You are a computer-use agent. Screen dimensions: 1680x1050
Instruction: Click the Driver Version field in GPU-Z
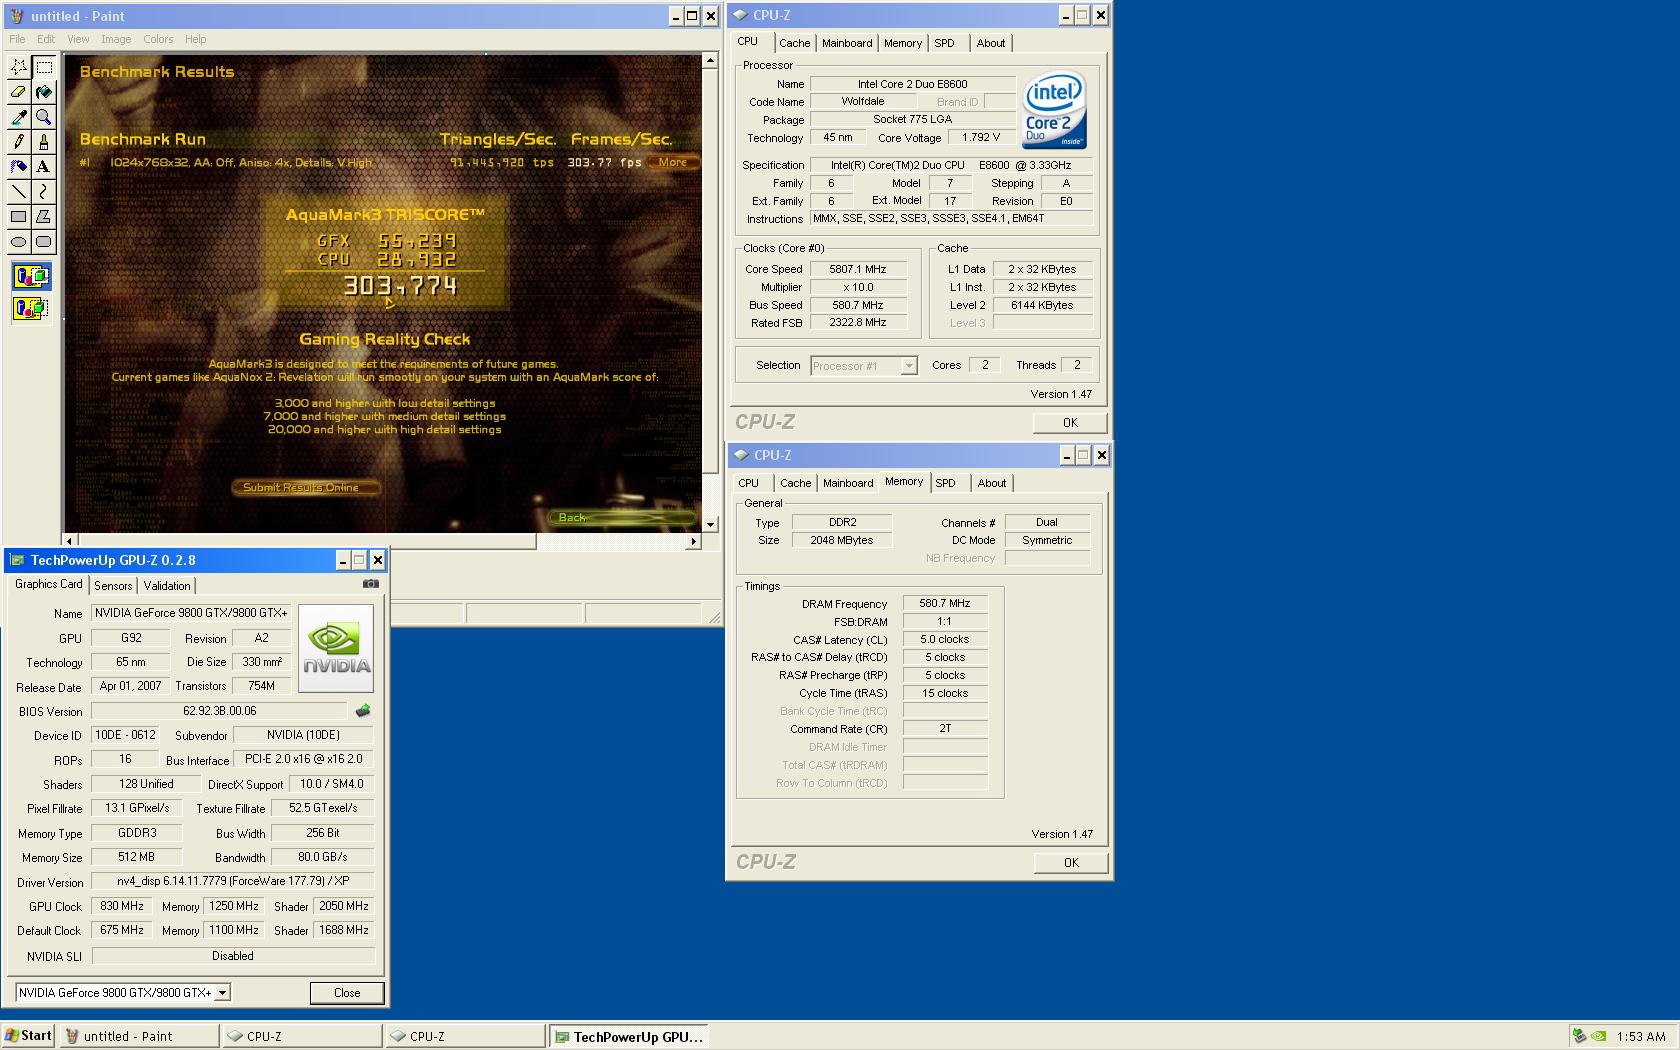point(233,881)
